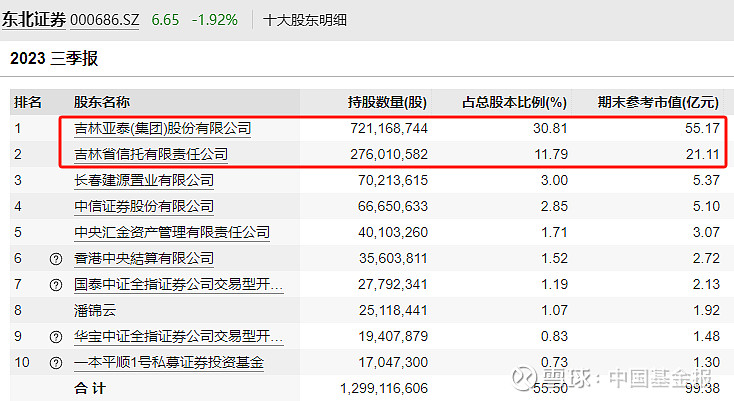Viewport: 734px width, 401px height.
Task: Open shareholder 中信证券股份有限公司
Action: [144, 206]
